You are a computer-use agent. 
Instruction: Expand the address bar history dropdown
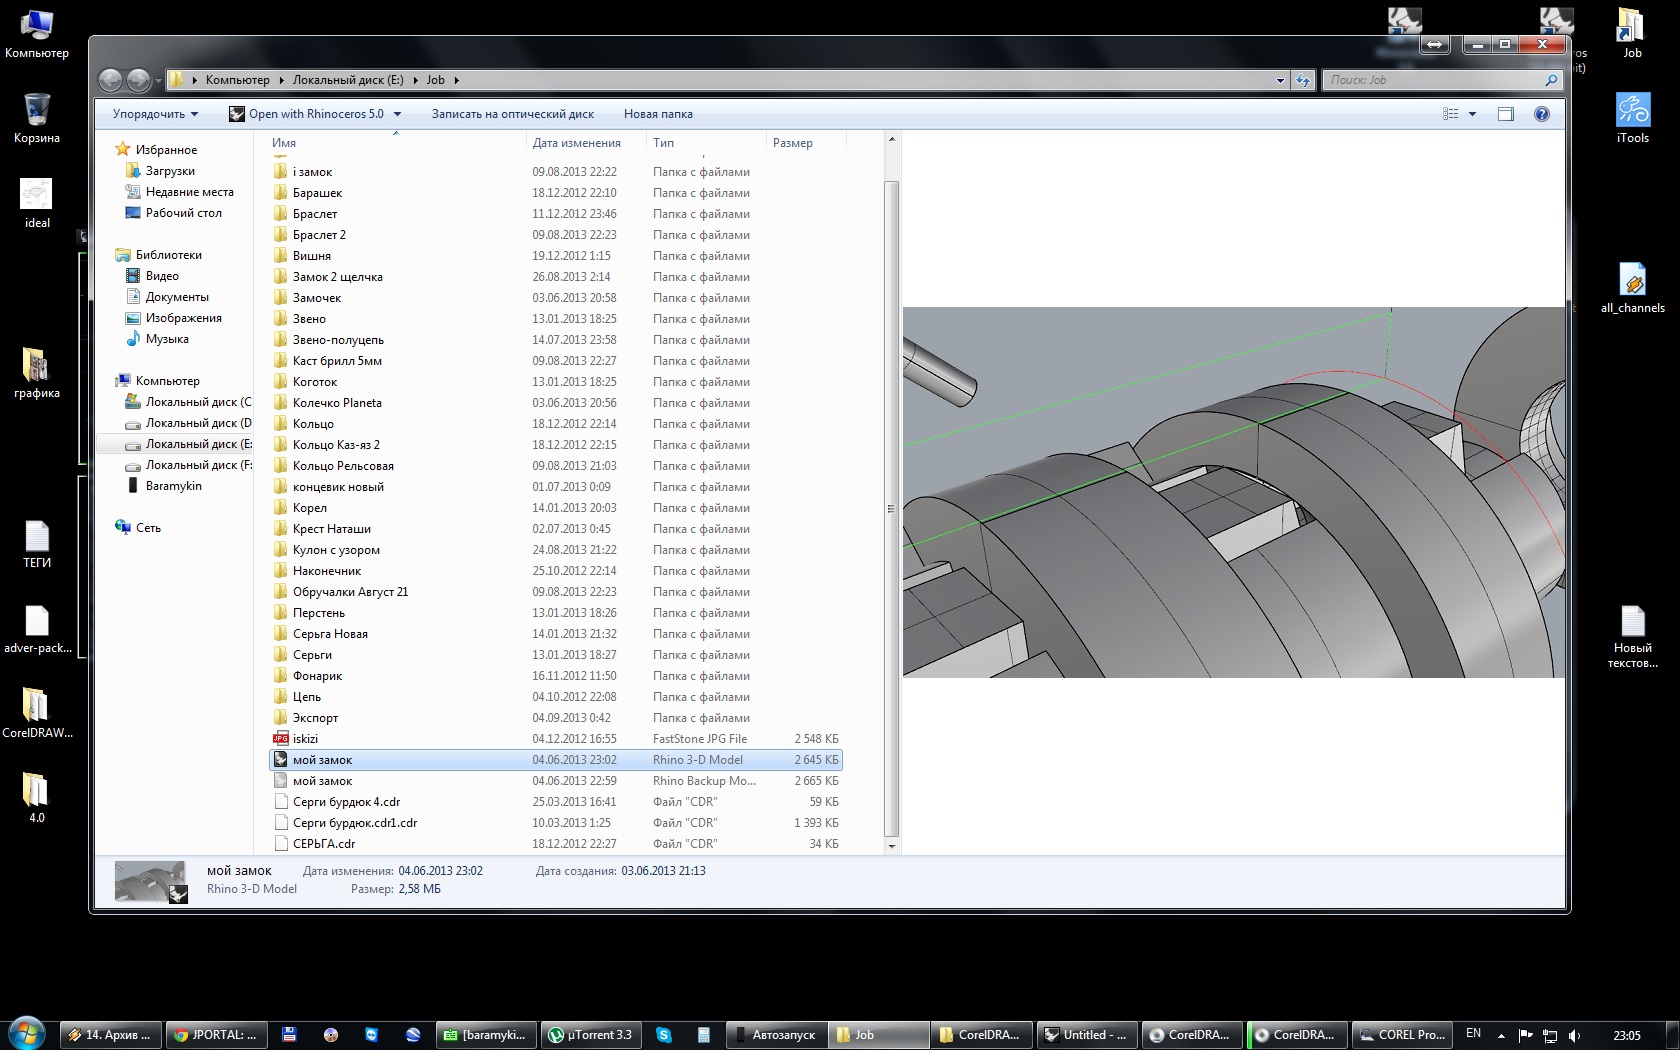1280,80
